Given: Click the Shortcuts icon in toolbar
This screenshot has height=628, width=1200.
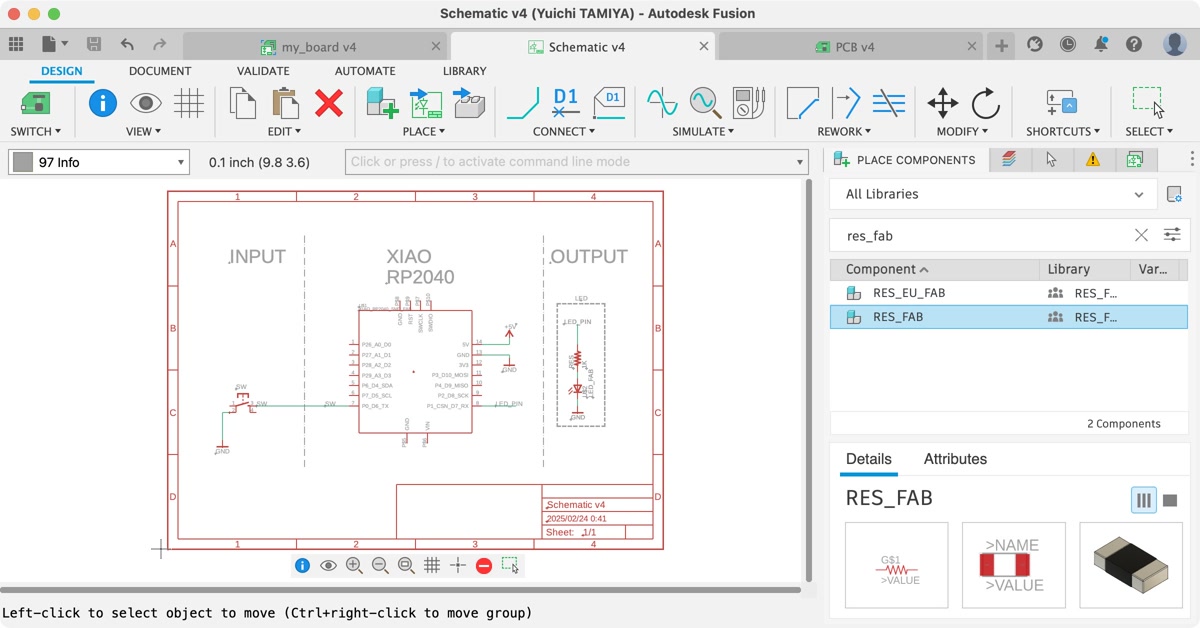Looking at the screenshot, I should pyautogui.click(x=1061, y=103).
